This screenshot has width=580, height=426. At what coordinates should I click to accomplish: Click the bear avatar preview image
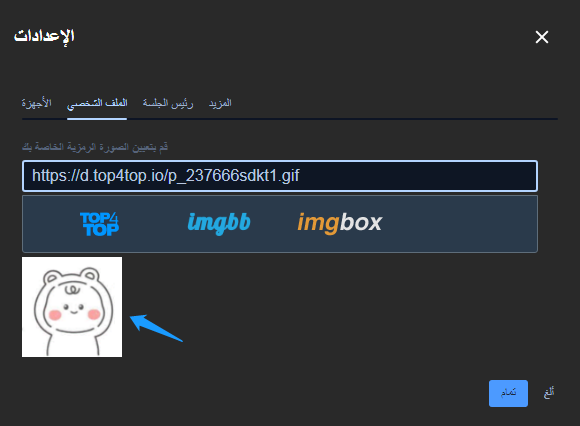[x=72, y=307]
